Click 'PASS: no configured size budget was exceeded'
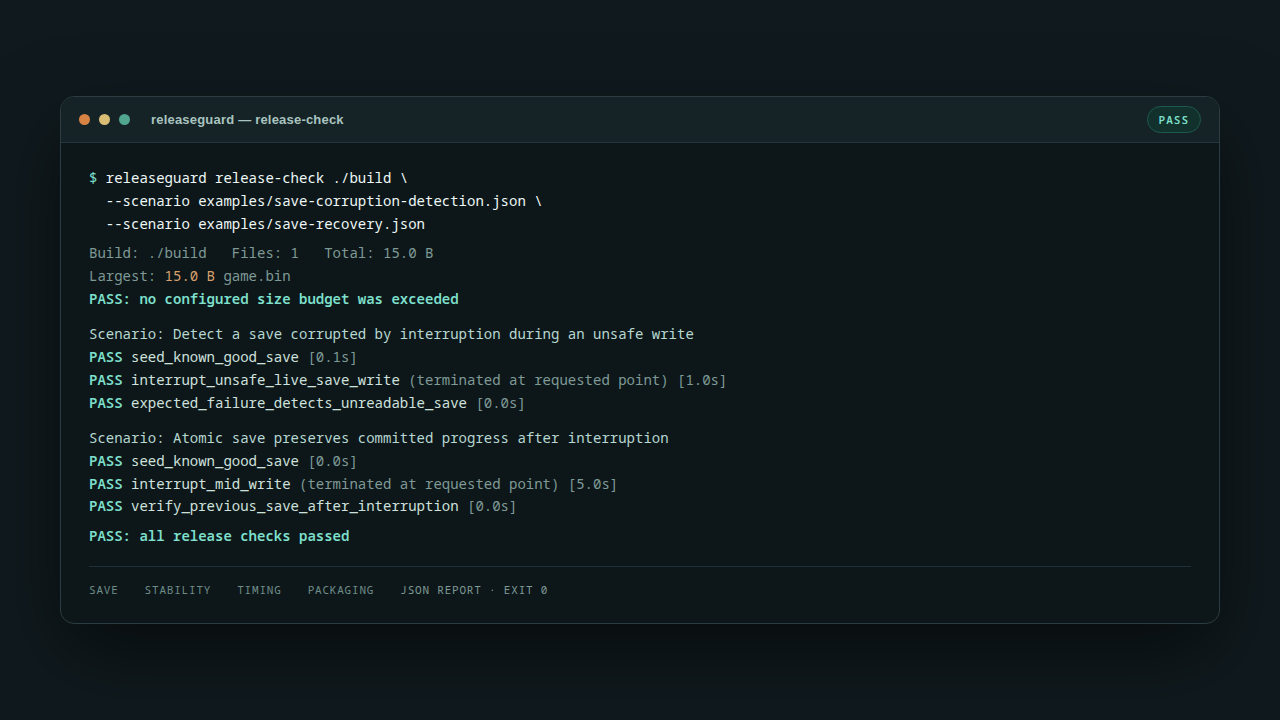1280x720 pixels. coord(274,299)
